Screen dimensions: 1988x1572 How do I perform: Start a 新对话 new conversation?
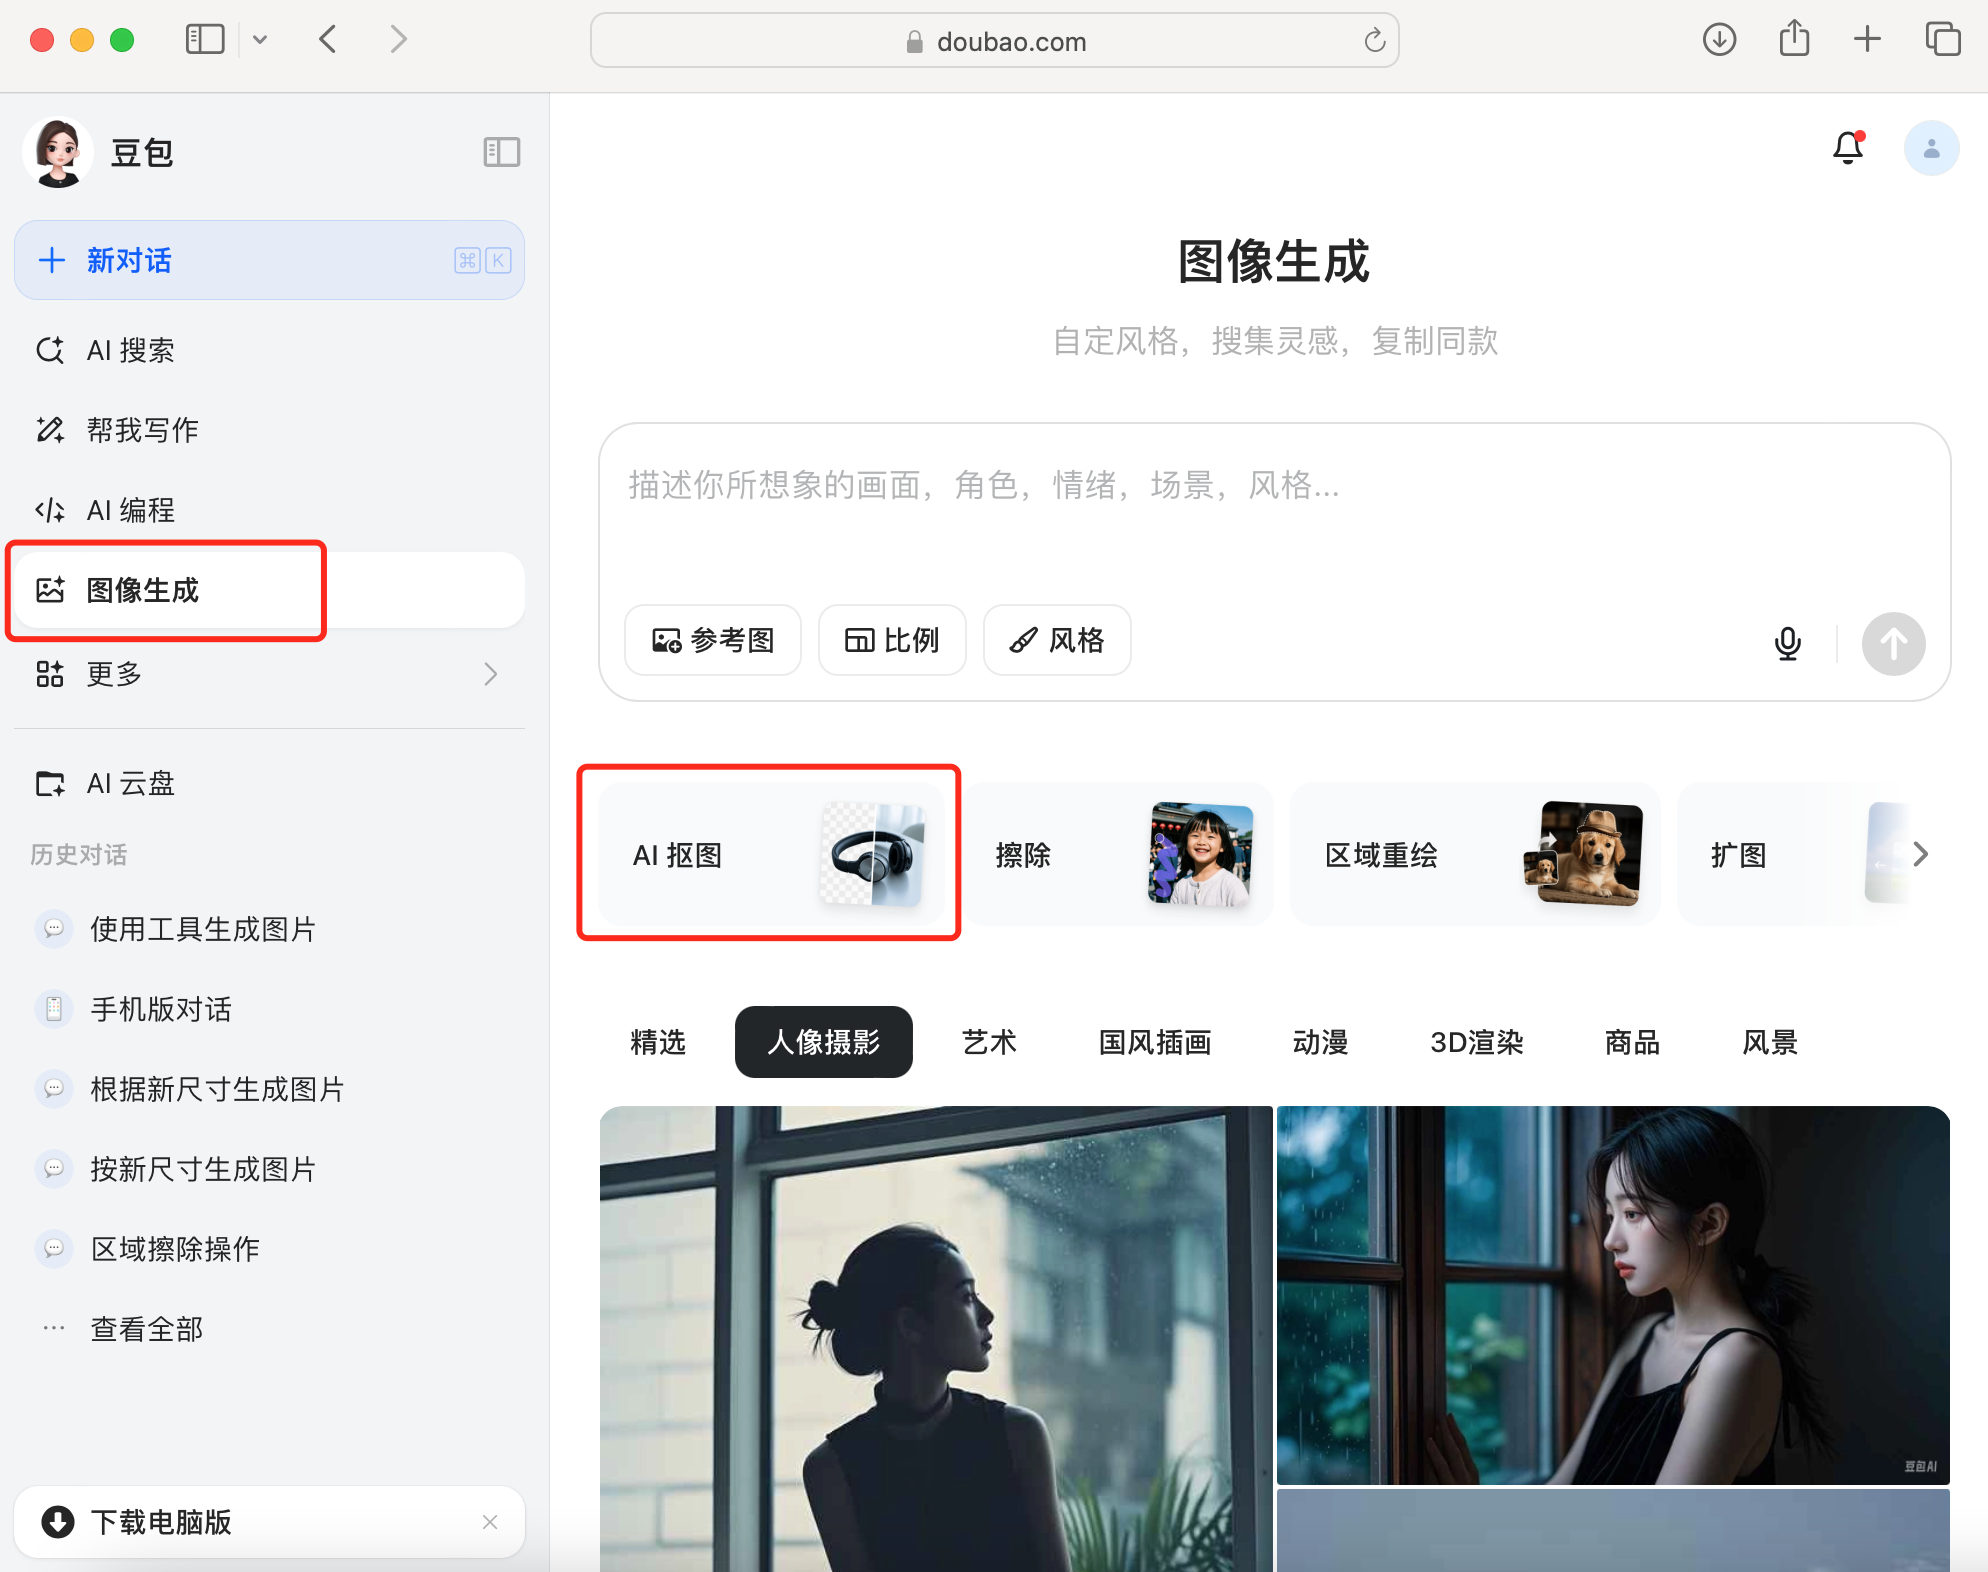click(269, 260)
